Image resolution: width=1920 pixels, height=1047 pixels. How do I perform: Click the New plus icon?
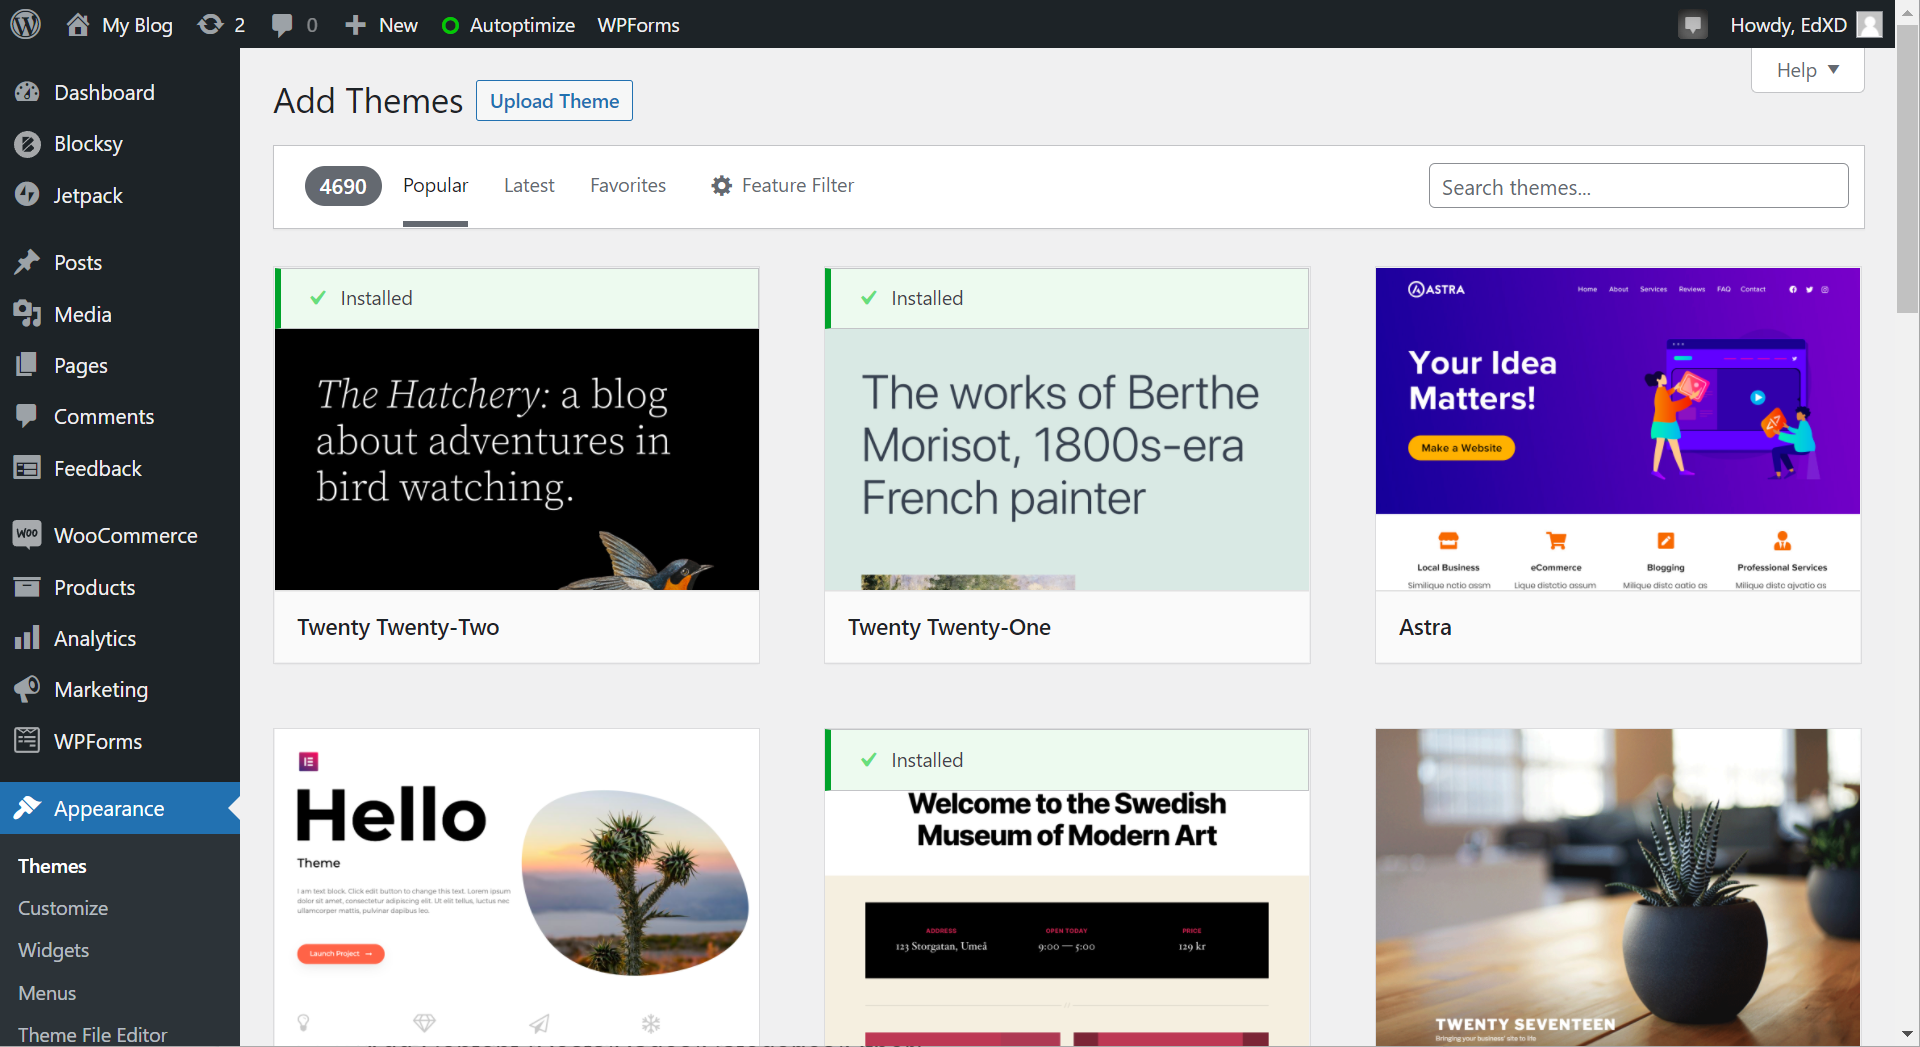(x=355, y=25)
